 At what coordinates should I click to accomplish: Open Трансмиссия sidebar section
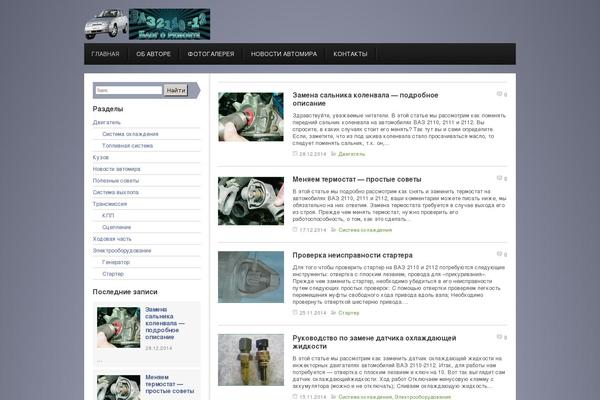click(109, 204)
